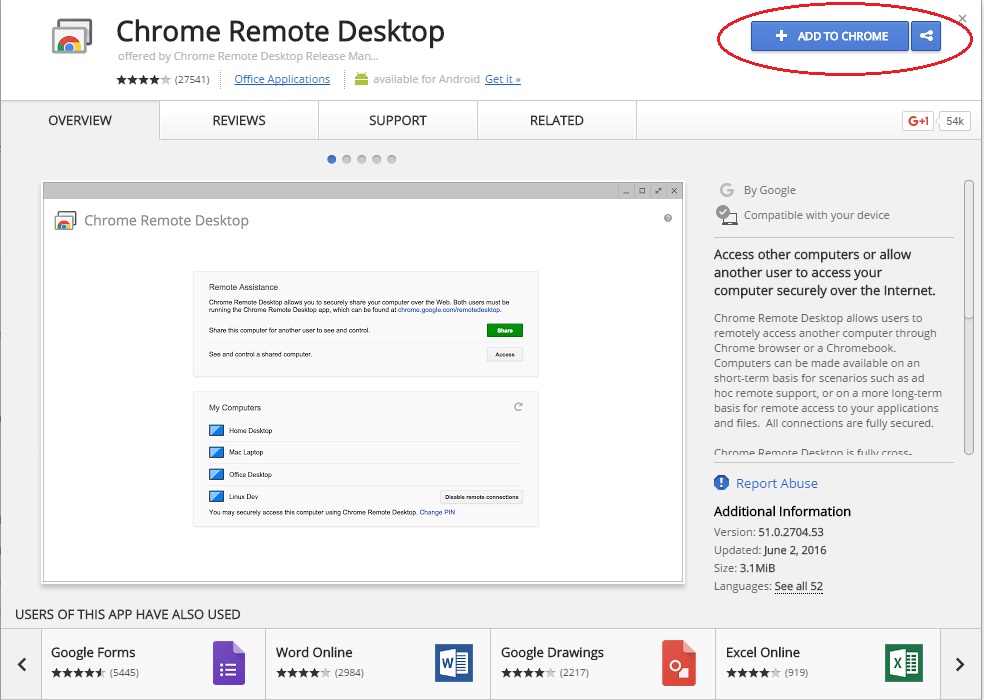
Task: Select the first screenshot carousel dot
Action: (x=331, y=159)
